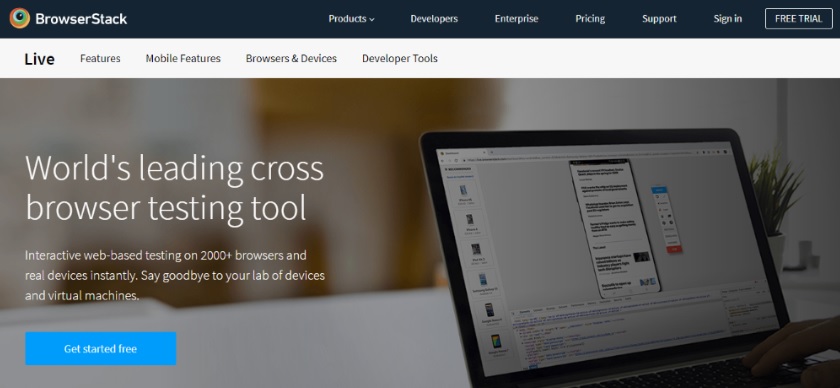
Task: Open Browsers & Devices tab
Action: click(291, 58)
